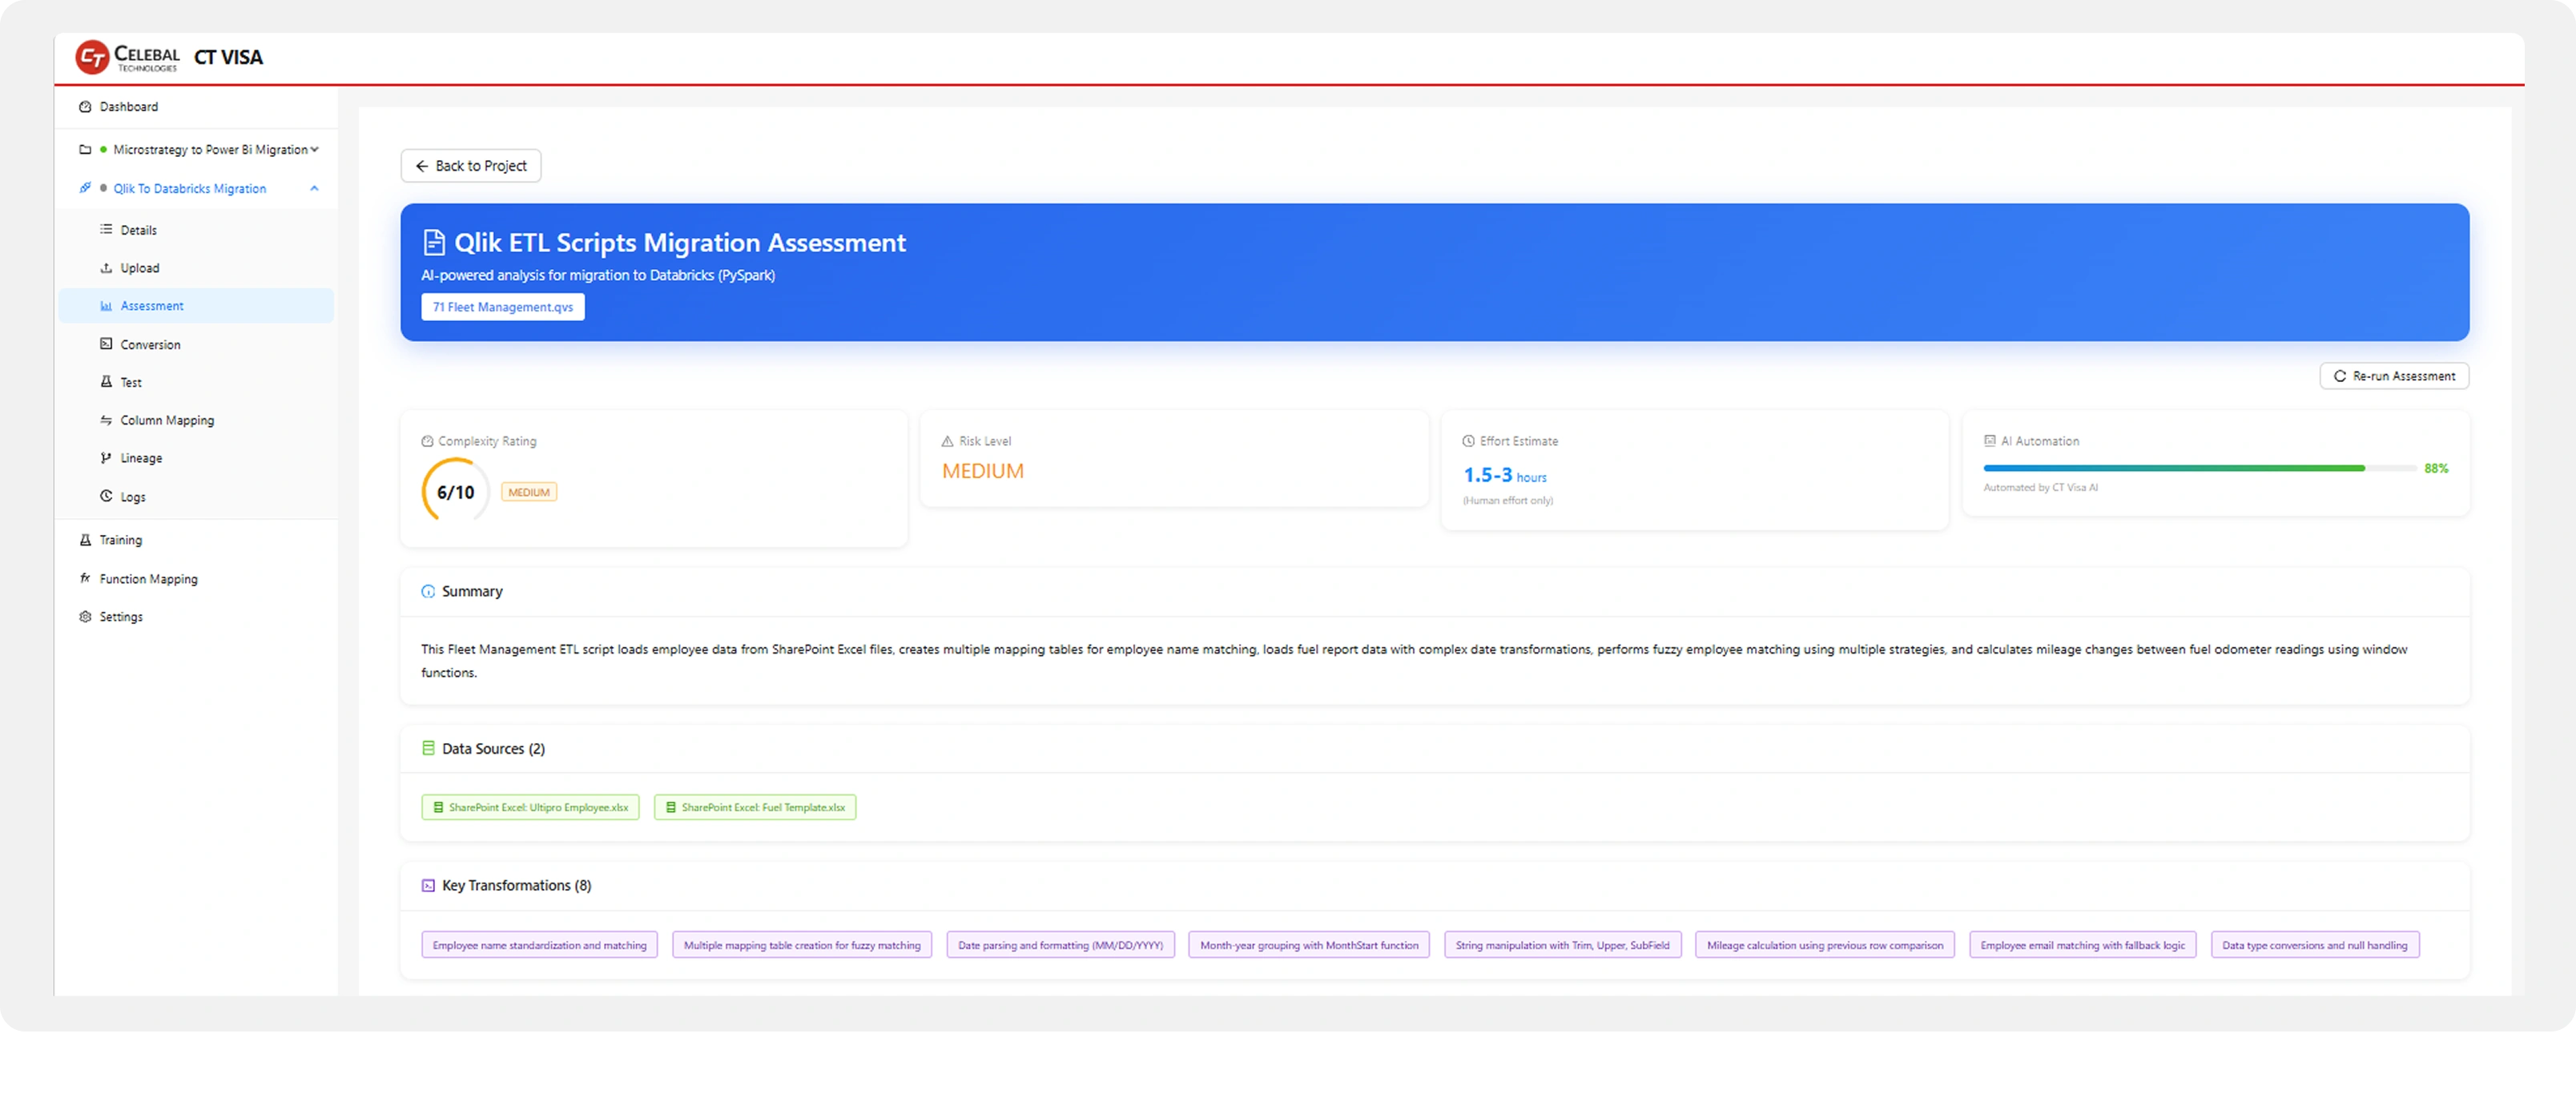This screenshot has width=2576, height=1102.
Task: Click Employee name standardization and matching tag
Action: tap(540, 945)
